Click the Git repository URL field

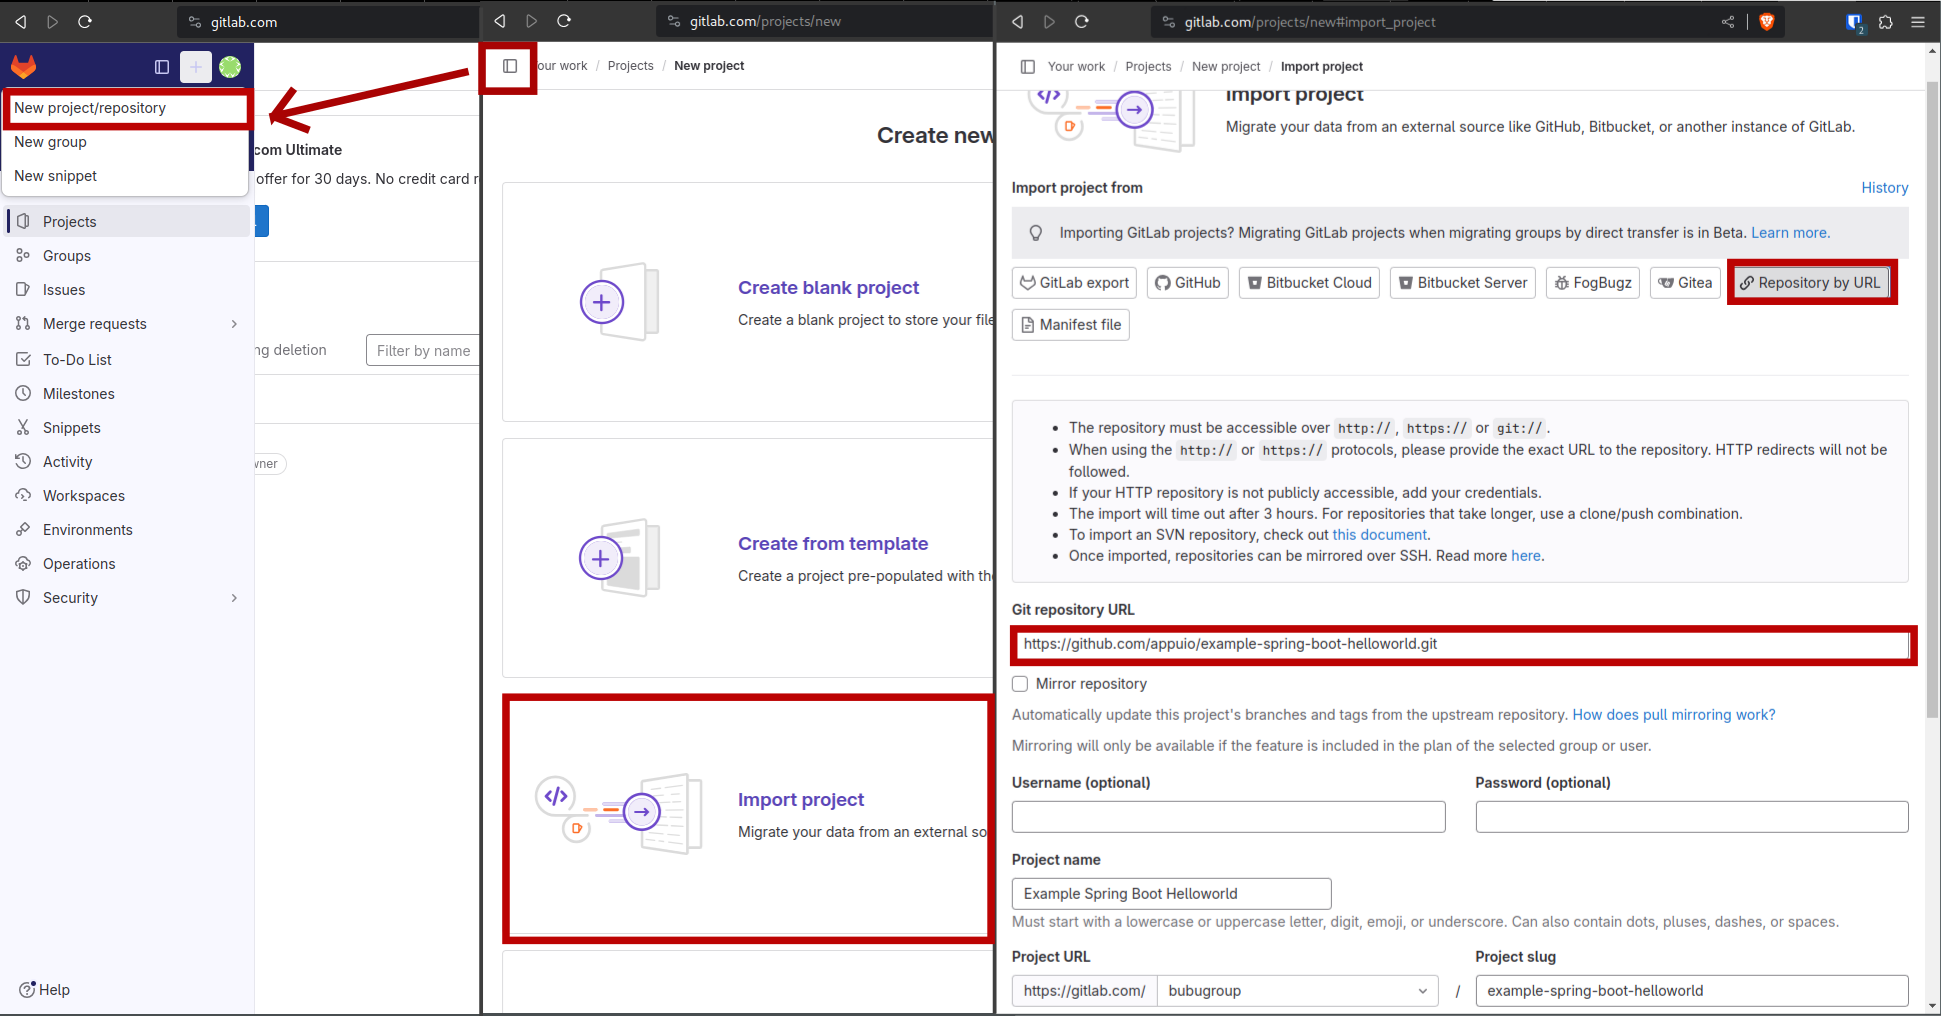tap(1462, 644)
